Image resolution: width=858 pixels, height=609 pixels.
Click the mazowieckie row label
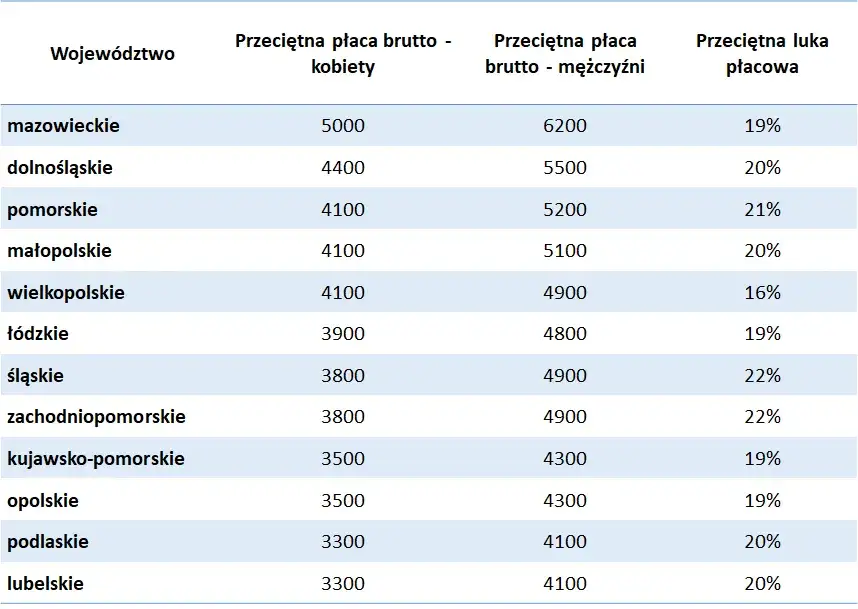coord(63,125)
